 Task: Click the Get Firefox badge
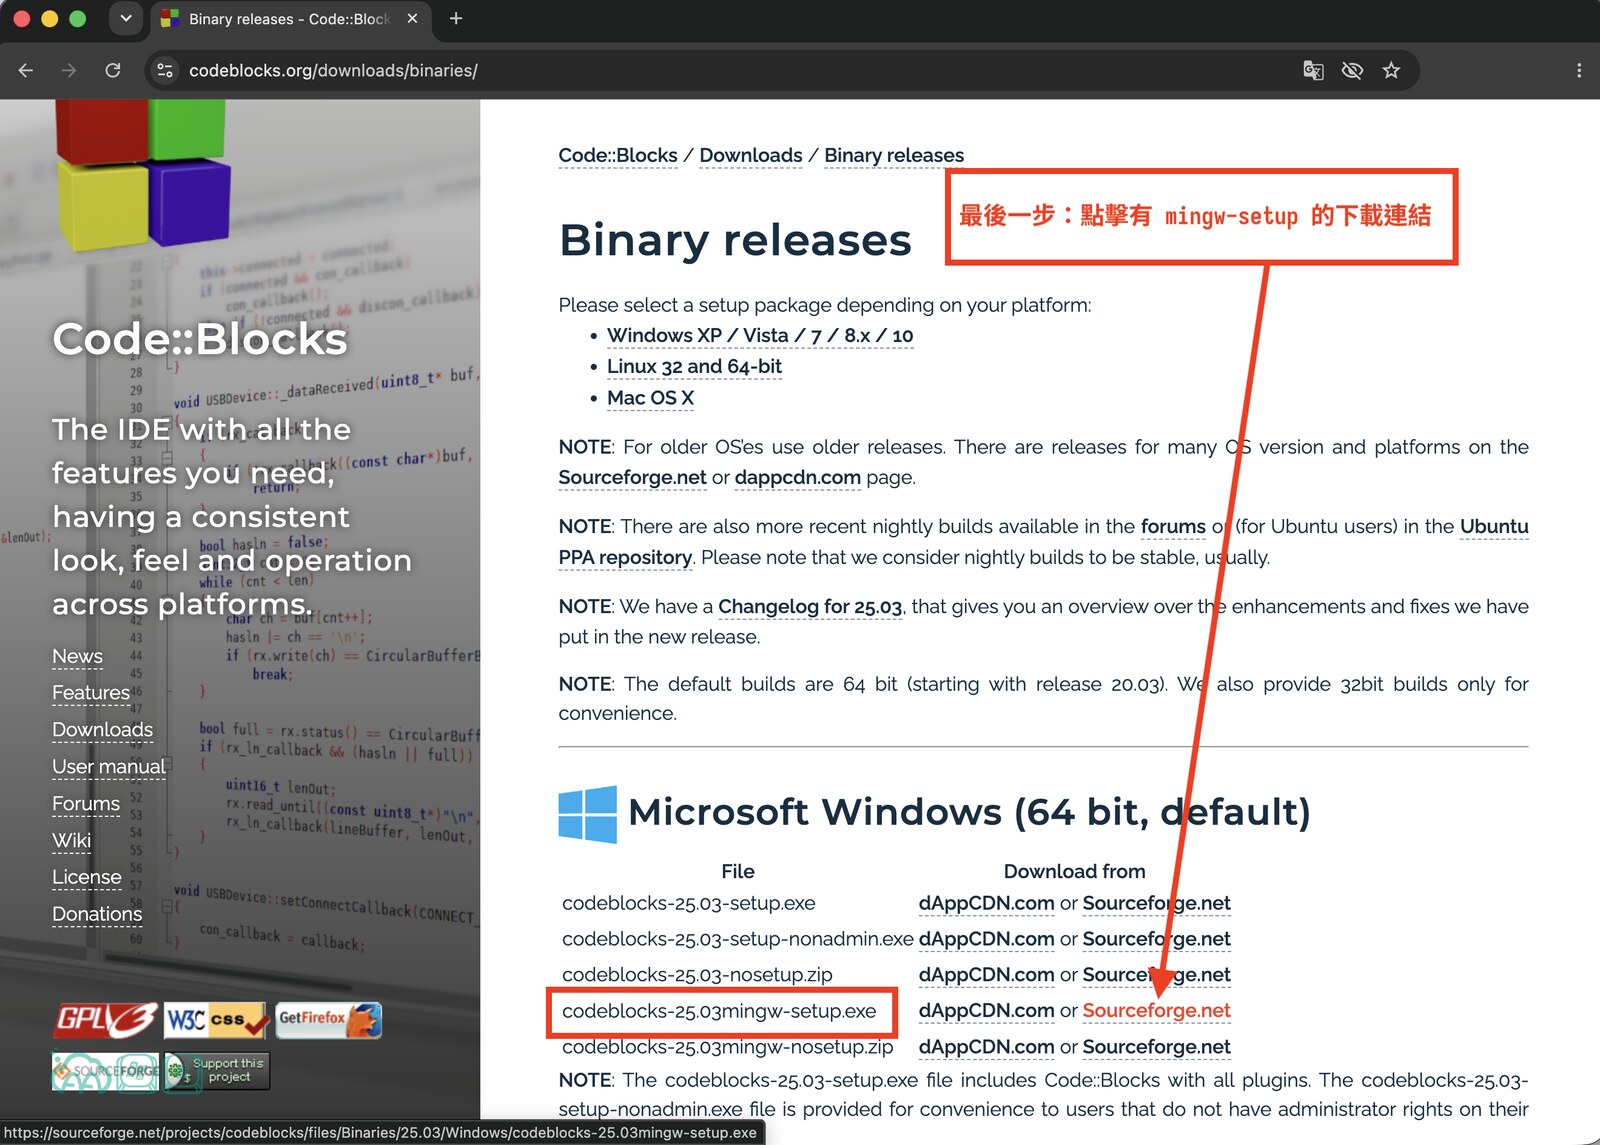329,1020
